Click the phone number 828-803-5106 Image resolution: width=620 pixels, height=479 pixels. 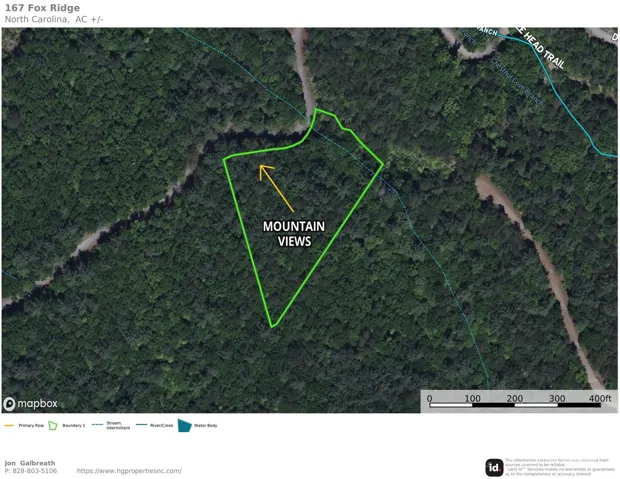pos(35,471)
